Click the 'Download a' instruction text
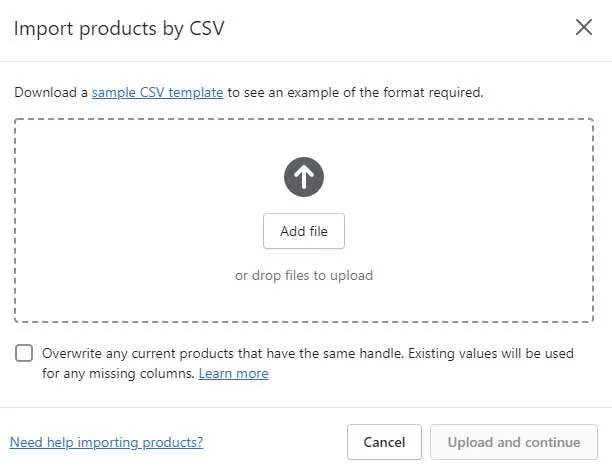The image size is (612, 471). [51, 92]
